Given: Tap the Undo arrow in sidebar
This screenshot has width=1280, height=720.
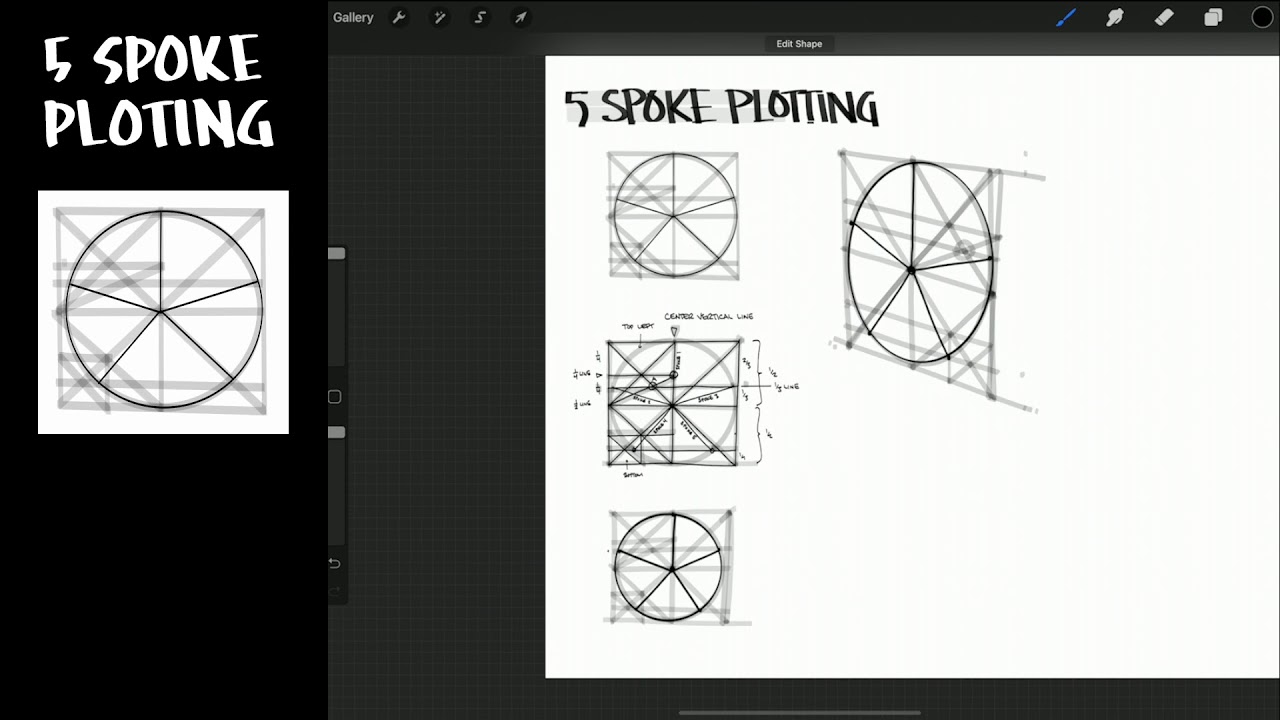Looking at the screenshot, I should pyautogui.click(x=334, y=563).
